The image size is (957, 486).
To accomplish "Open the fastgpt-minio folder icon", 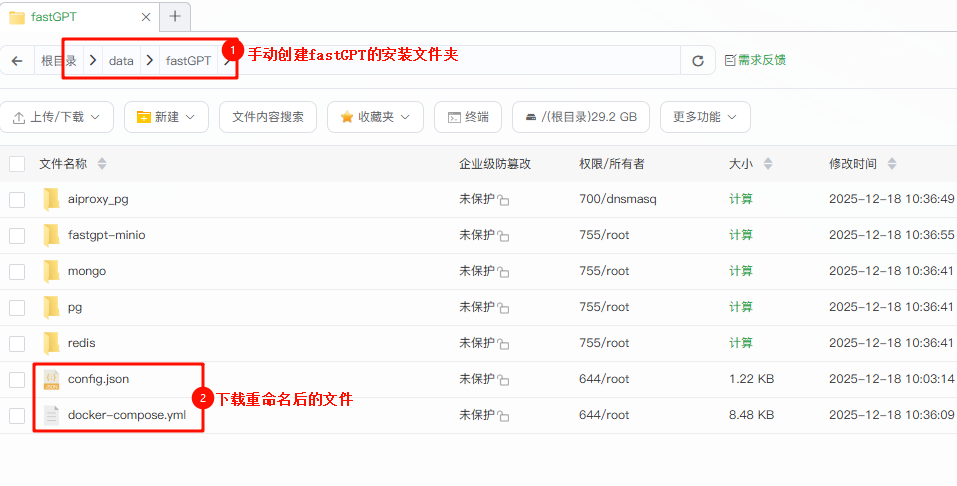I will click(x=52, y=235).
